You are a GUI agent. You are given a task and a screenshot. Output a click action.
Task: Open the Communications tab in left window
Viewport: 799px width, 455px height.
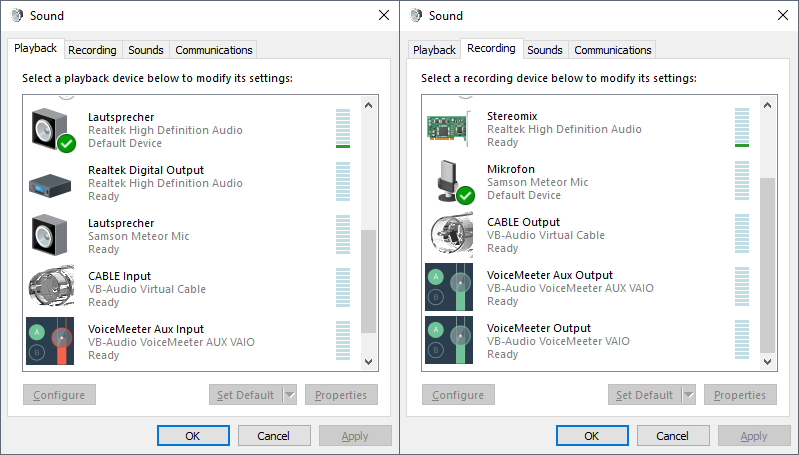[214, 50]
